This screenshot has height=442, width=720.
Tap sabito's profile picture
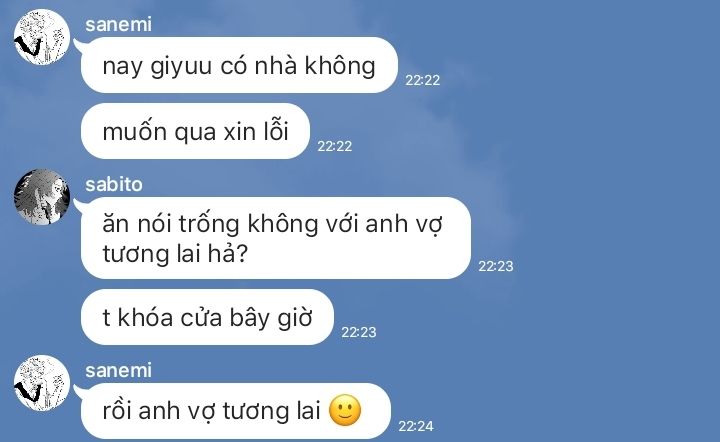(42, 197)
